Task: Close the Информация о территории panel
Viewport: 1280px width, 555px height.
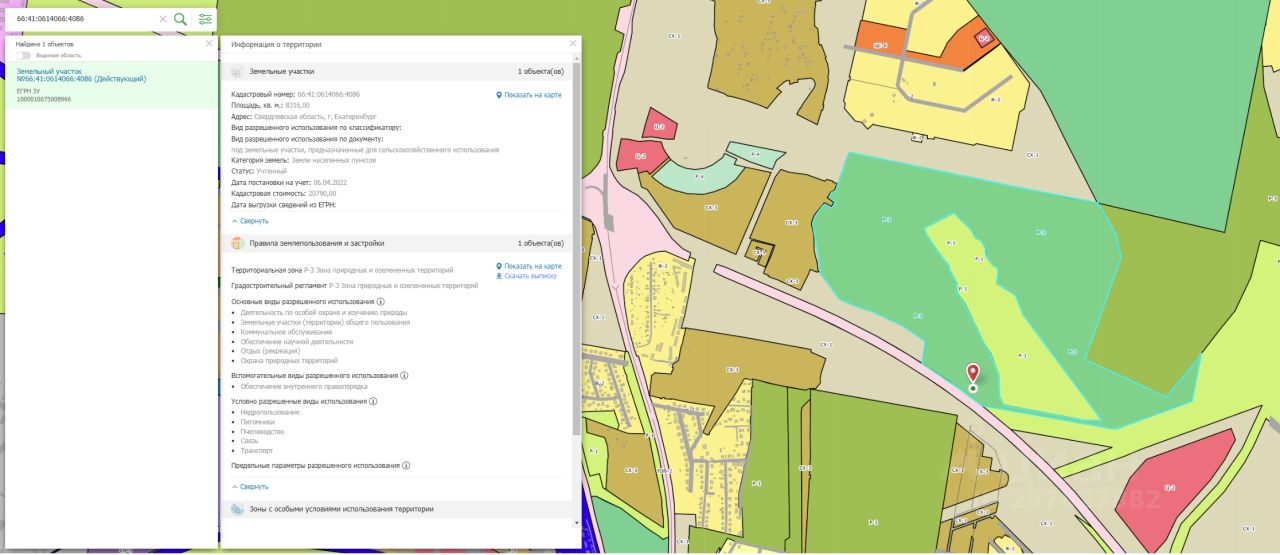Action: 573,44
